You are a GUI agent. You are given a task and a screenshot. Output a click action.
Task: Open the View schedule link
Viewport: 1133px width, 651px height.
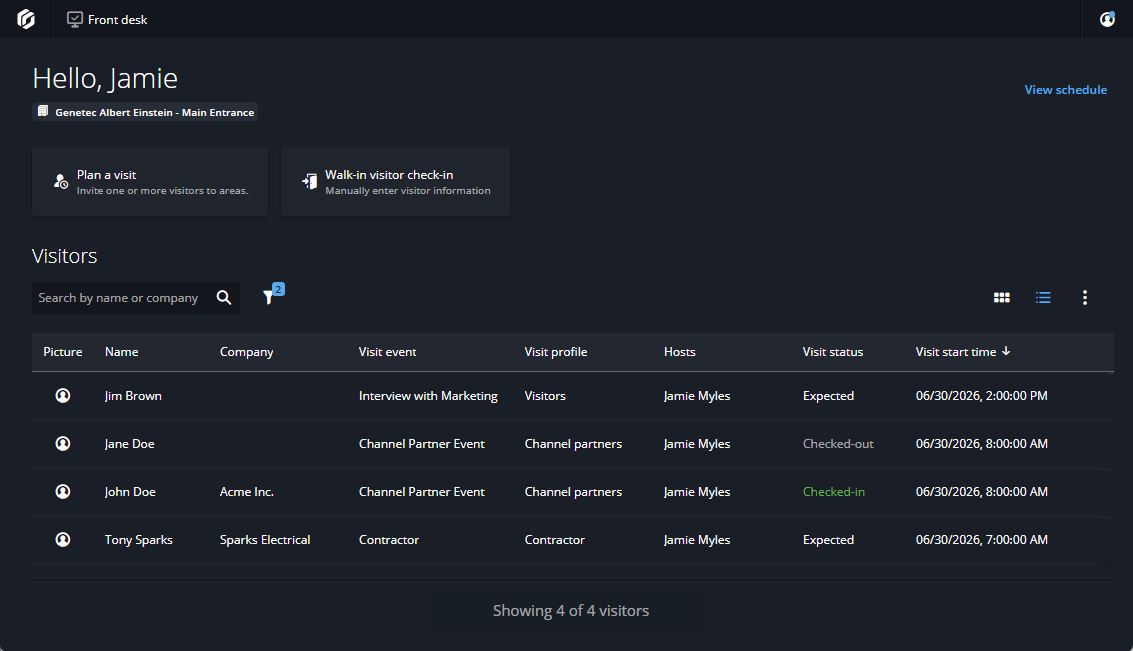coord(1065,90)
